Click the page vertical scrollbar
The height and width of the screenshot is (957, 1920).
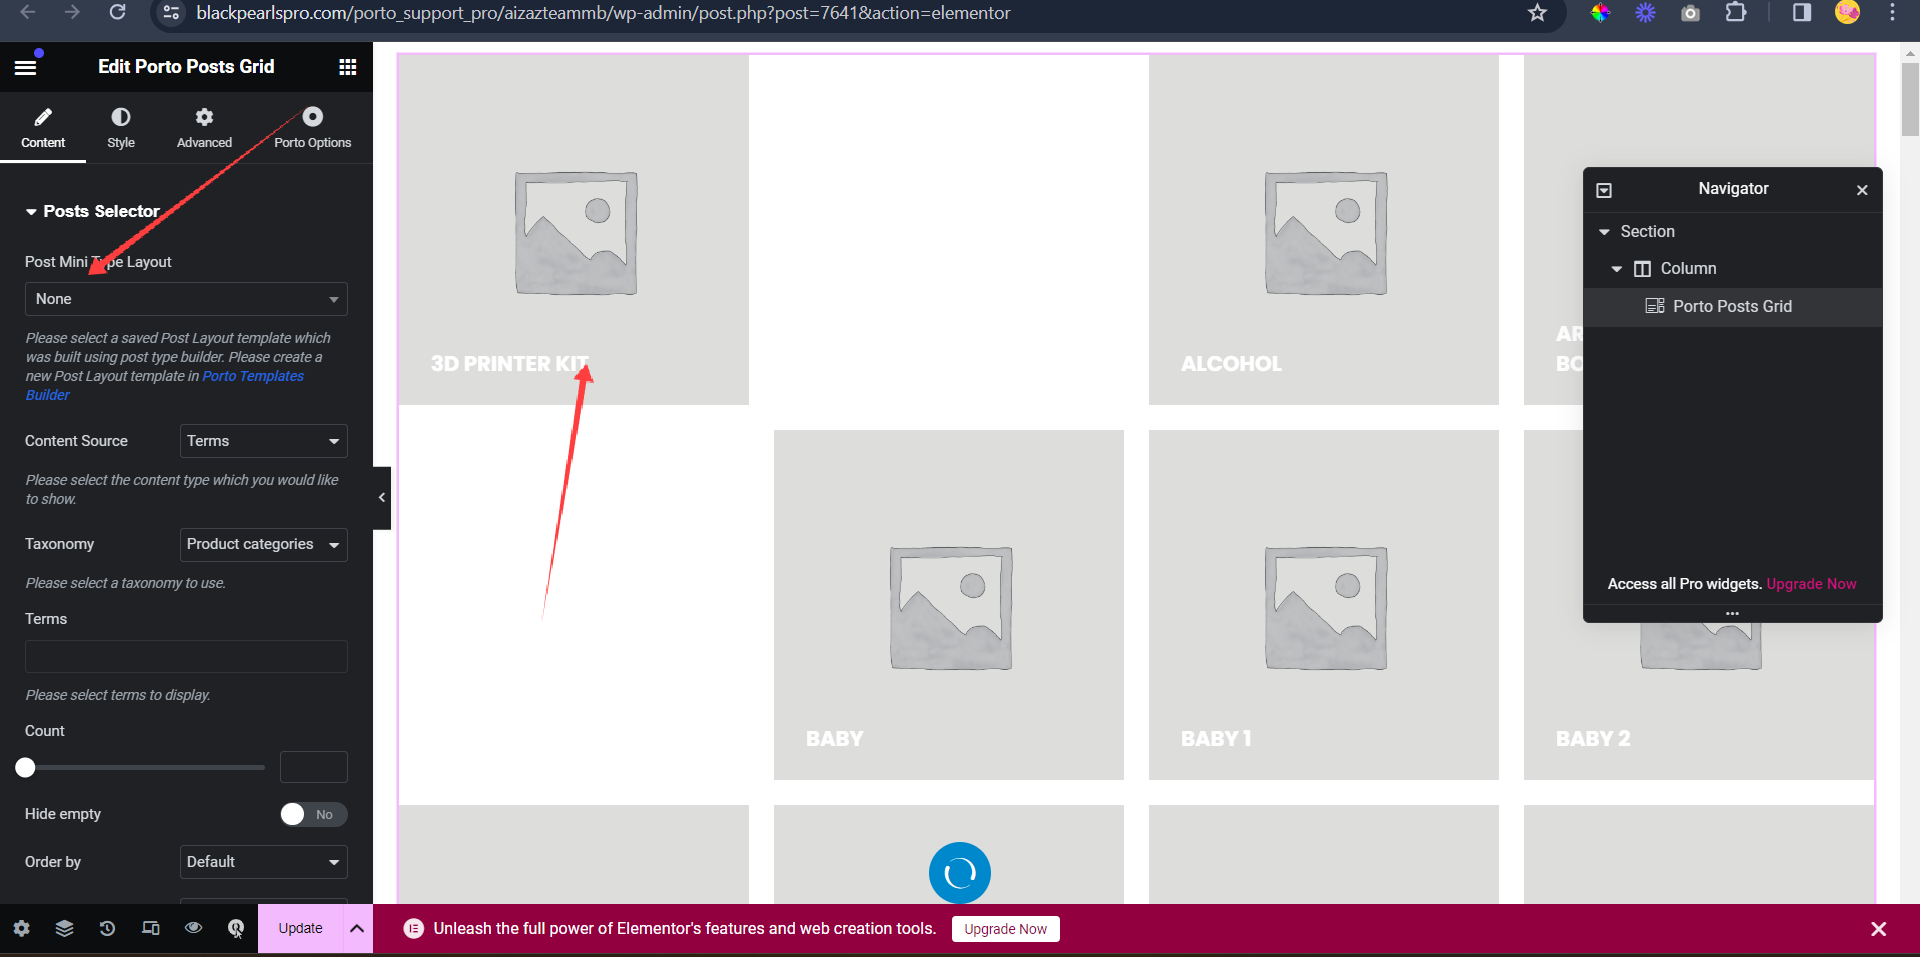[x=1910, y=98]
